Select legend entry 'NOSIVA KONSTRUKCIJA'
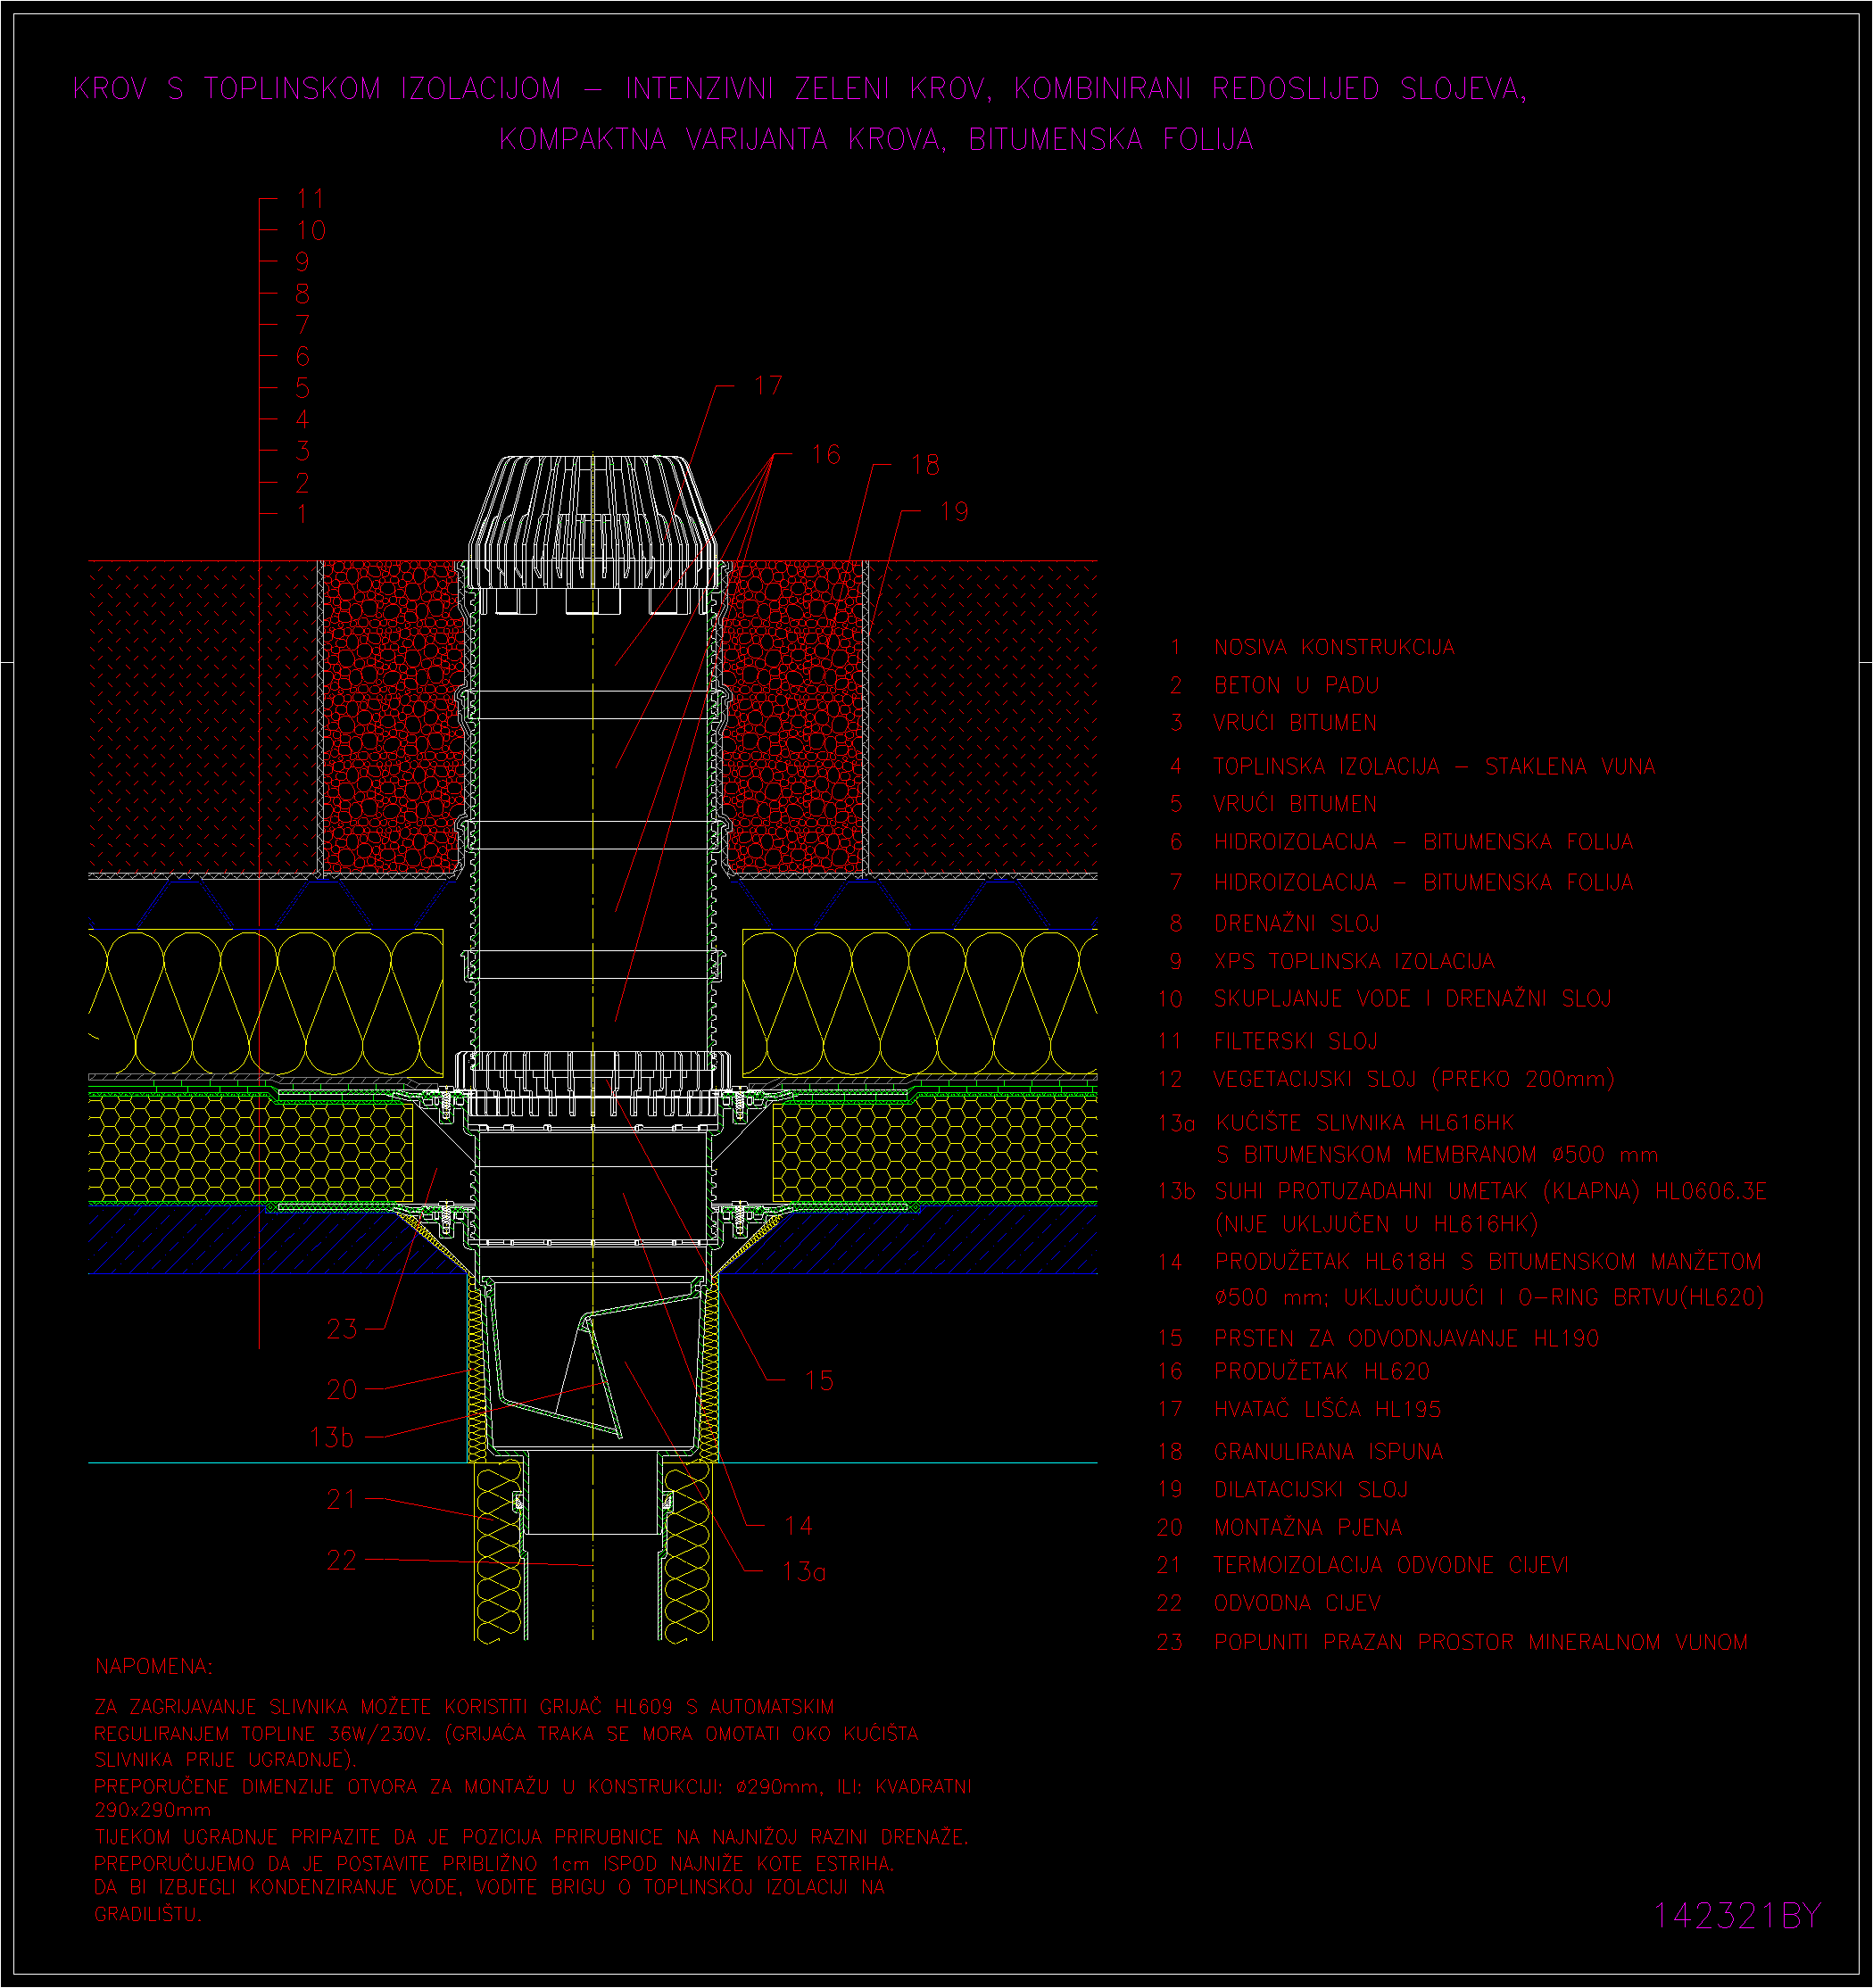Image resolution: width=1873 pixels, height=1988 pixels. click(x=1334, y=647)
